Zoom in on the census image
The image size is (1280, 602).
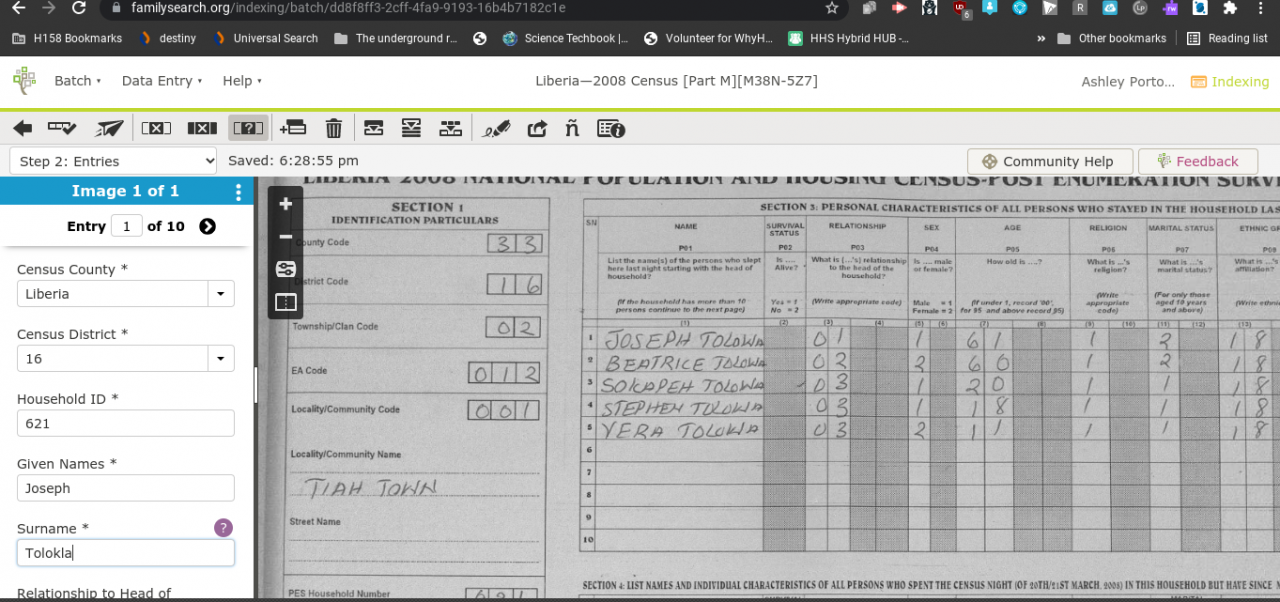tap(286, 204)
